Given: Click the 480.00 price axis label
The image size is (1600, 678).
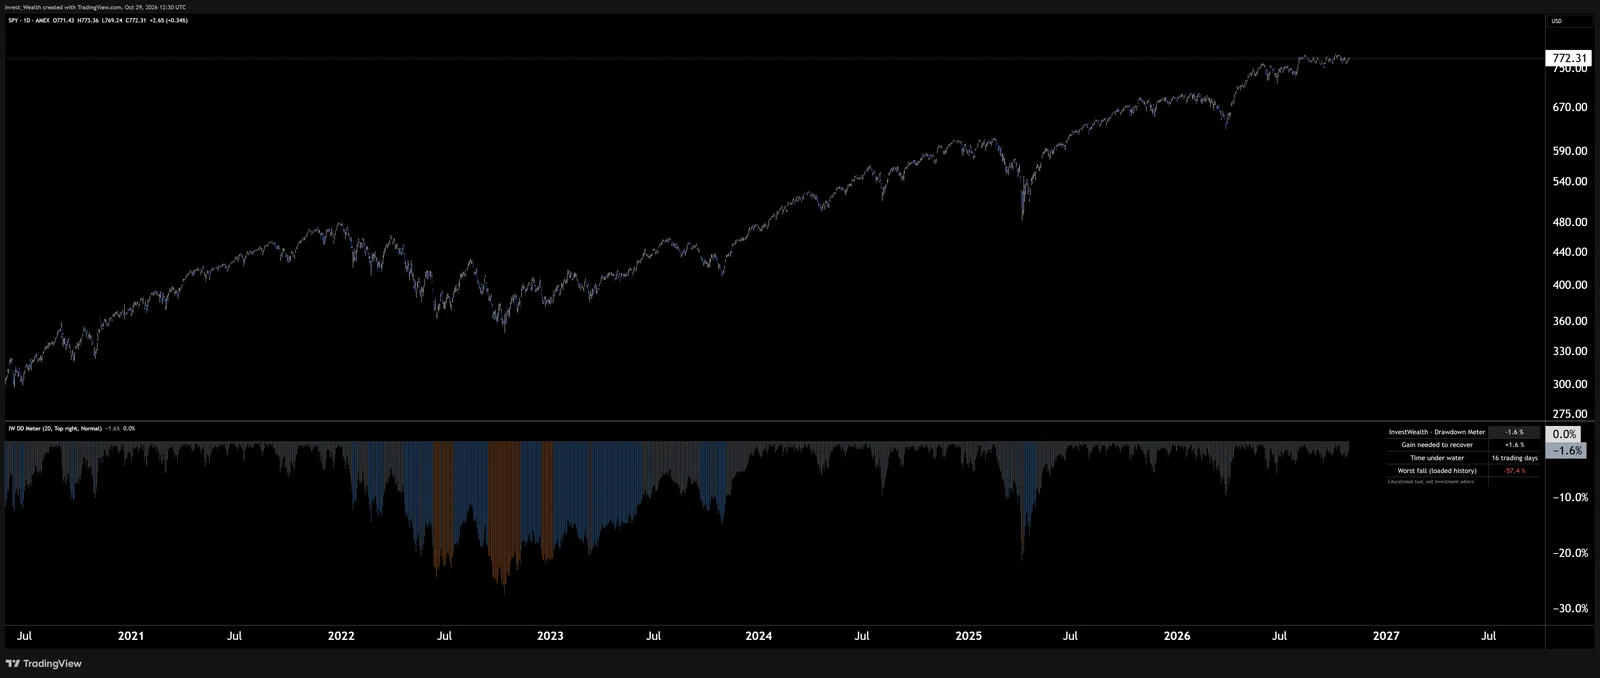Looking at the screenshot, I should [1570, 222].
